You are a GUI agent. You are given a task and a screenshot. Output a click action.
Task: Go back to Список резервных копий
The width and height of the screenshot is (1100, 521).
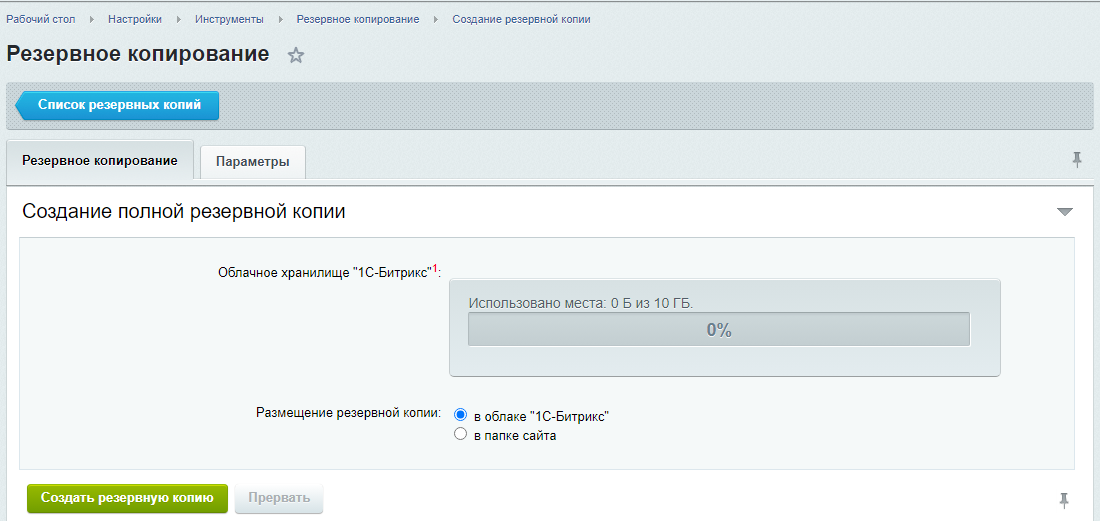click(119, 104)
